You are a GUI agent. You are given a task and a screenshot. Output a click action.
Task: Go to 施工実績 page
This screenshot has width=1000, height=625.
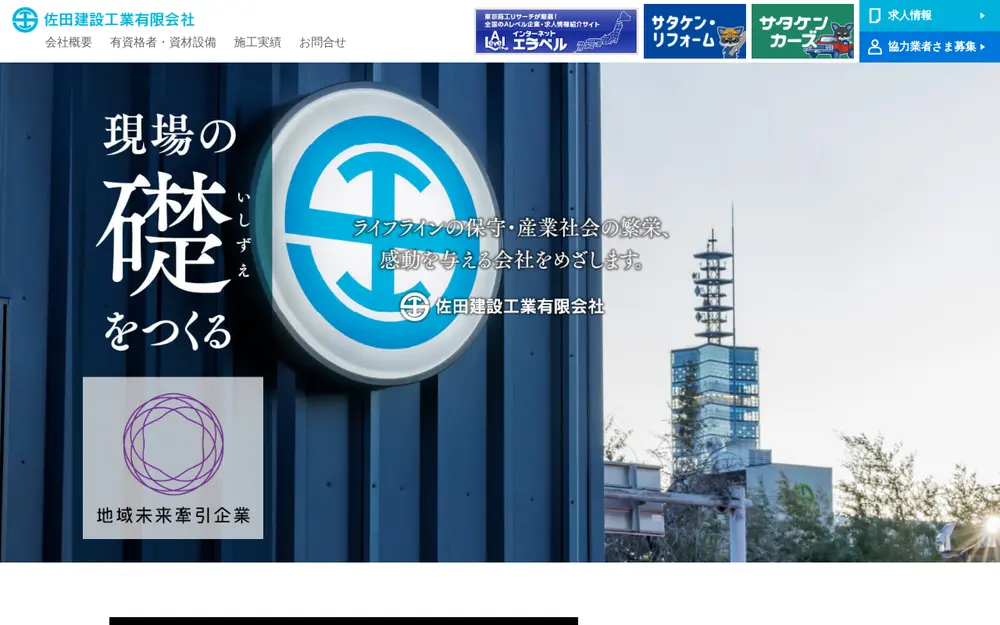coord(257,43)
